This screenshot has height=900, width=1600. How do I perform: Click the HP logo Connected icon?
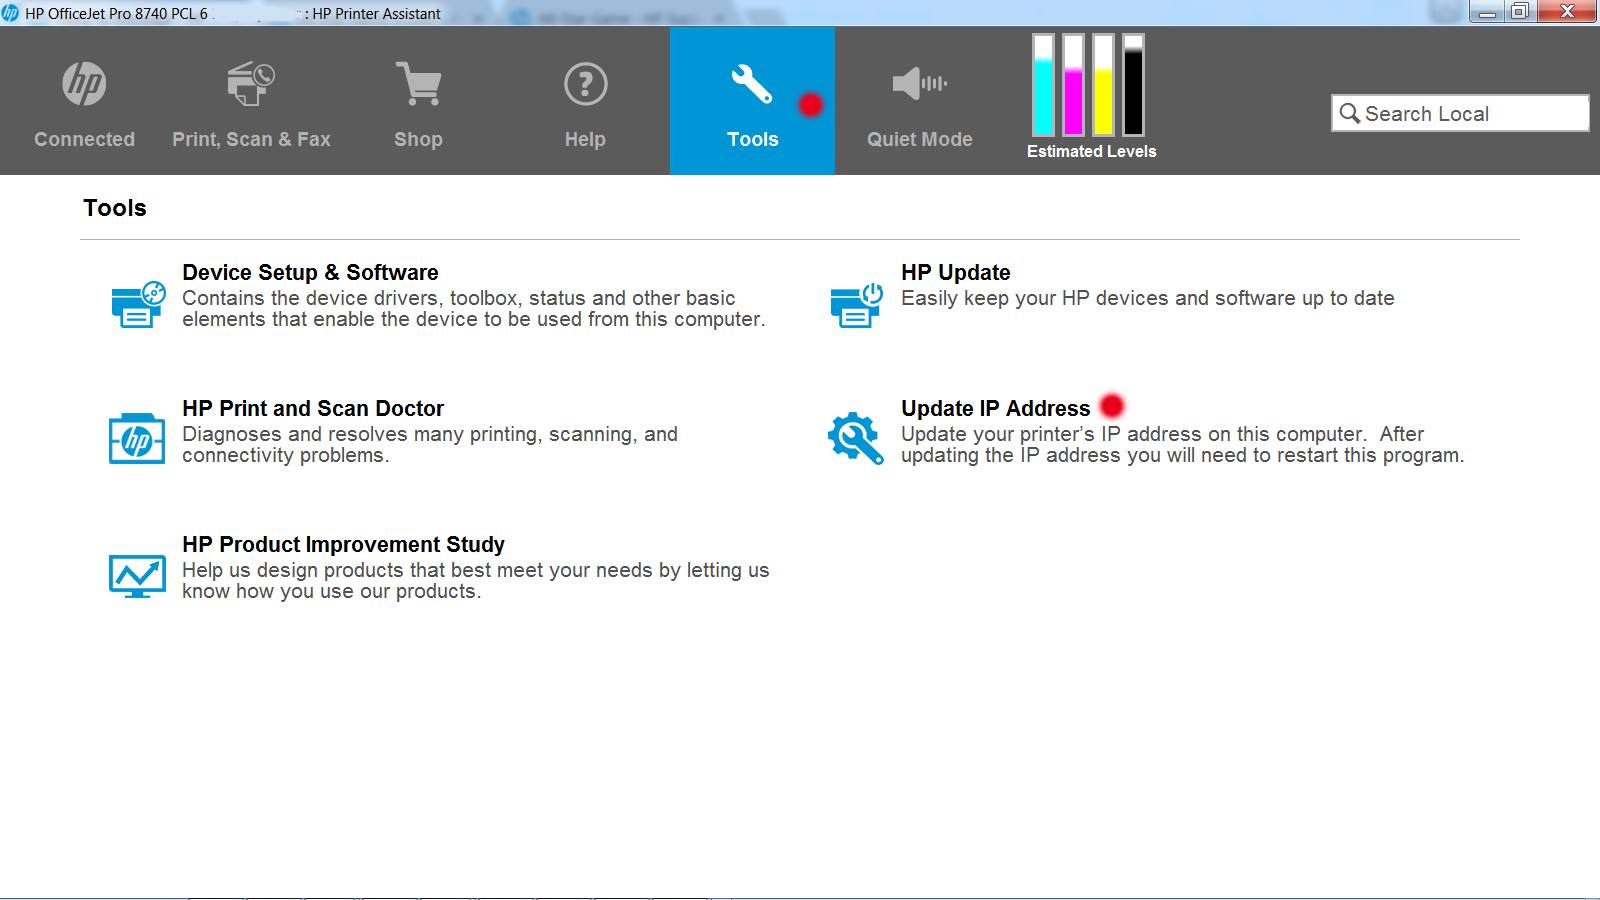coord(84,84)
